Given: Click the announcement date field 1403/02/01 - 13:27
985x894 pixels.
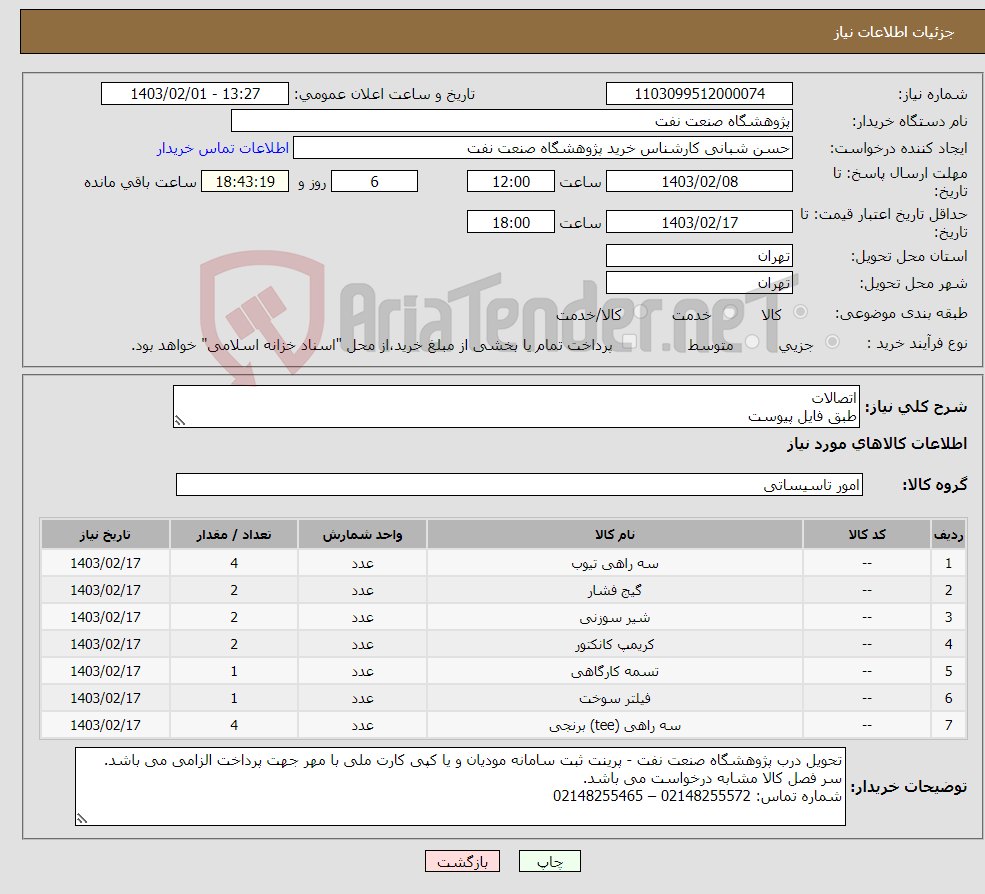Looking at the screenshot, I should point(195,94).
